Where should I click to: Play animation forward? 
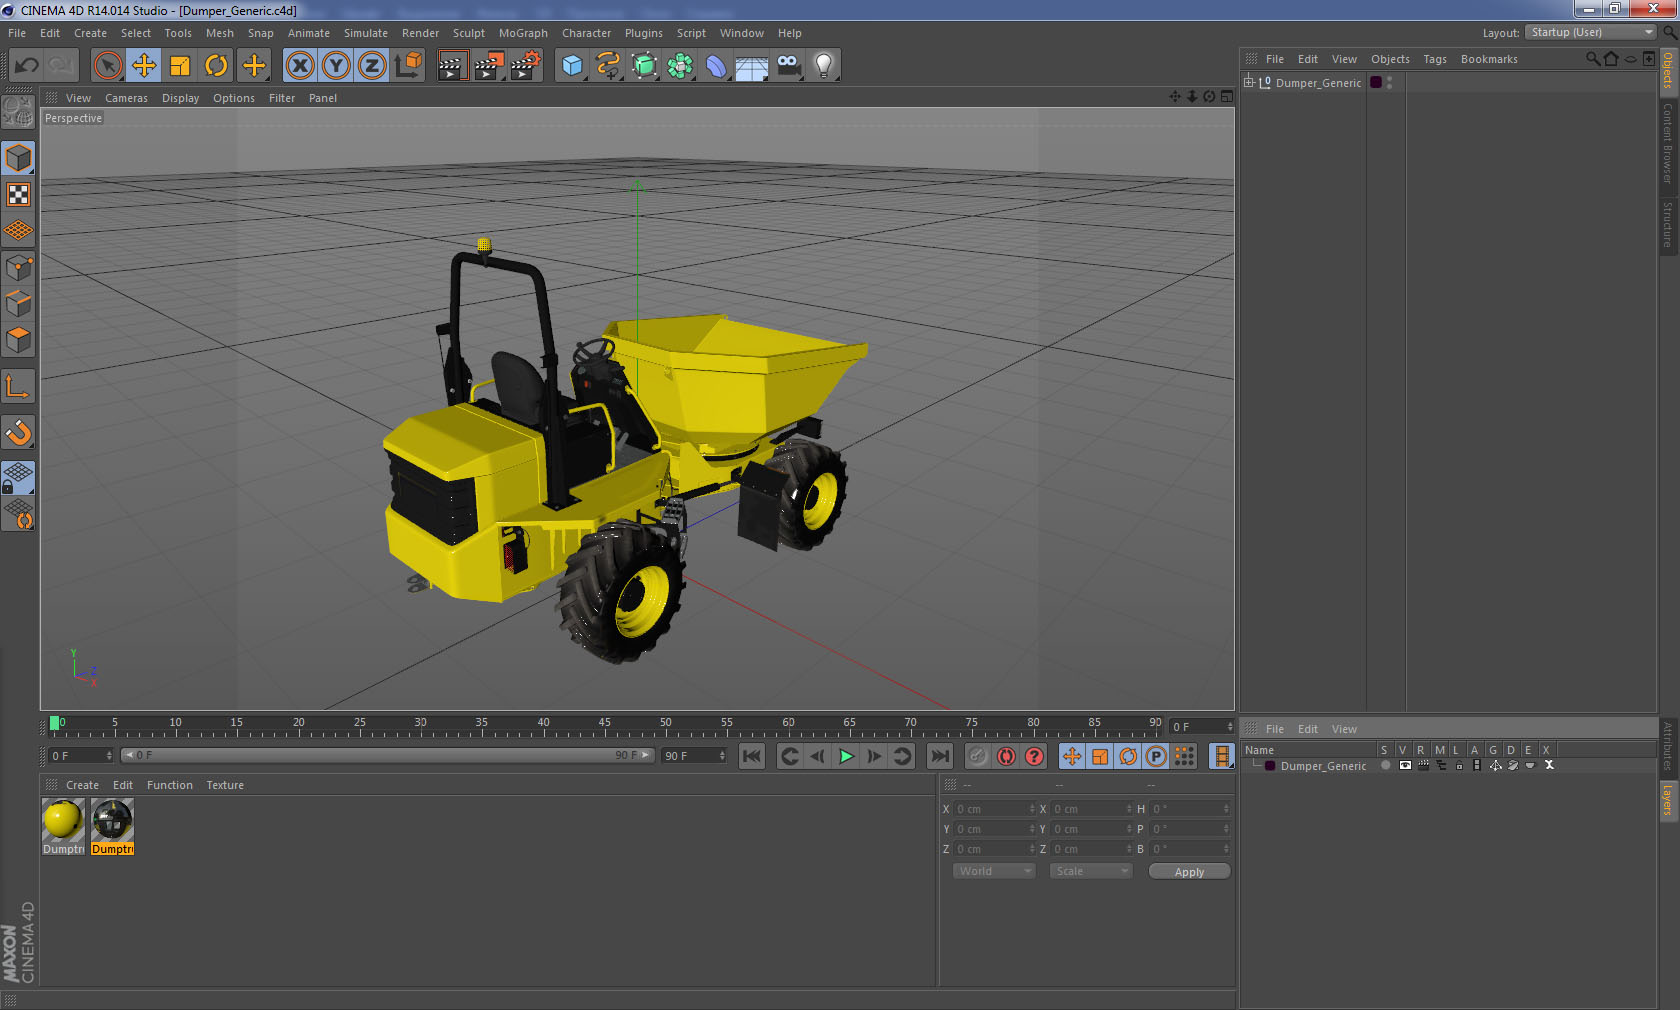click(x=846, y=756)
